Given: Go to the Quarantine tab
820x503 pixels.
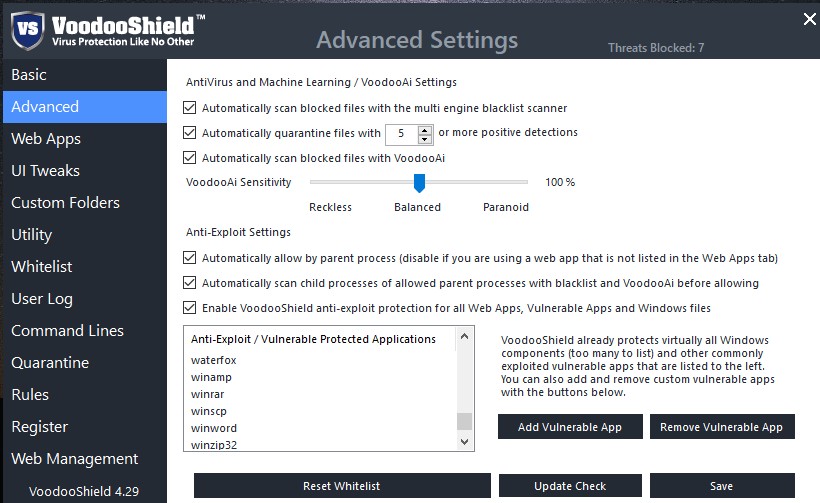Looking at the screenshot, I should 50,363.
